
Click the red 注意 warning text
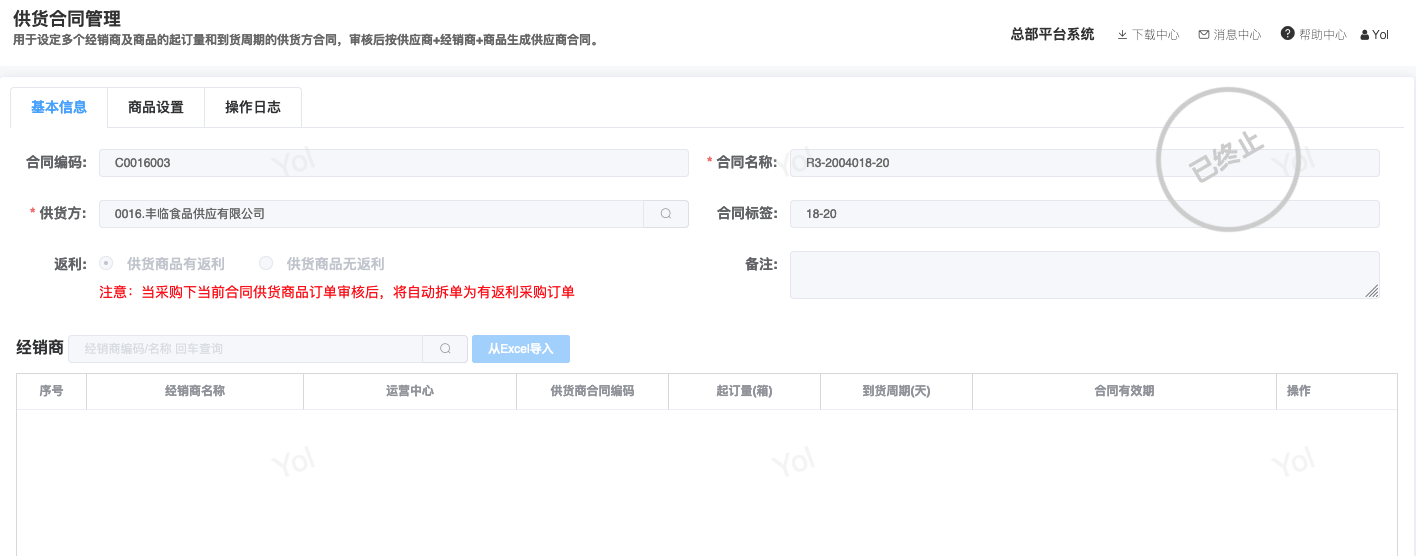(x=337, y=292)
